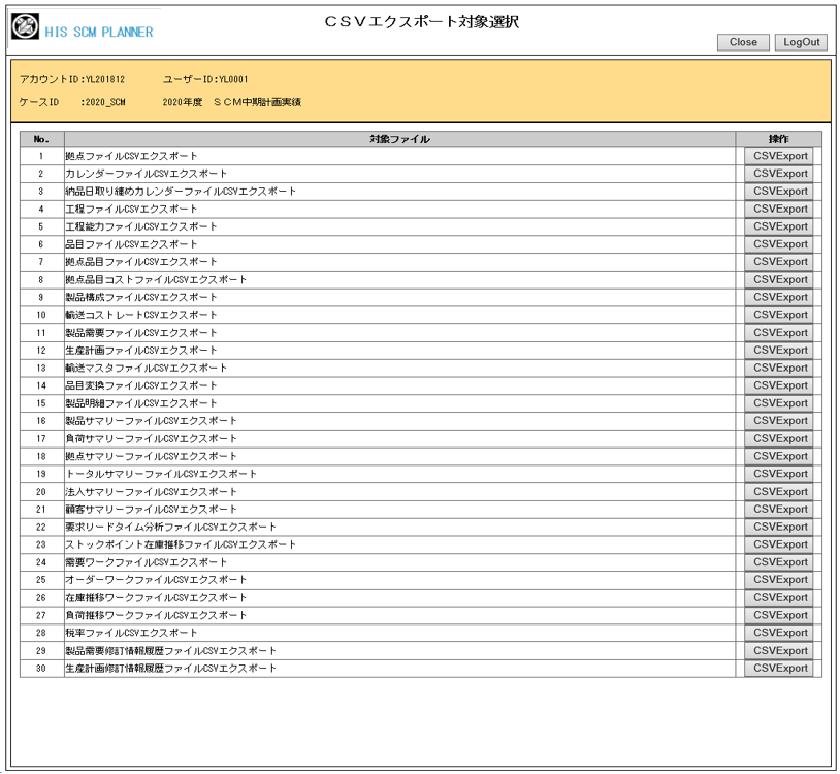
Task: Export 要求リードタイム分析ファイル CSV
Action: point(778,527)
